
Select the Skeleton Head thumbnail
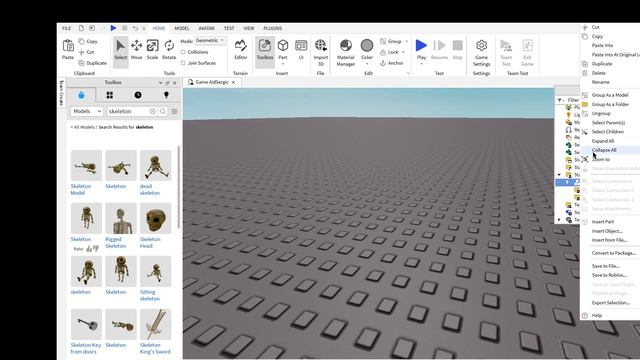pyautogui.click(x=156, y=218)
